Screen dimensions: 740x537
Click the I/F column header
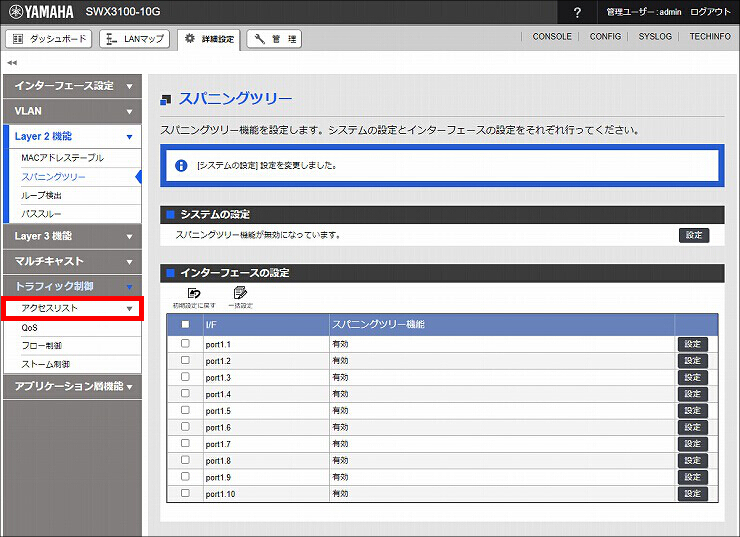[266, 325]
